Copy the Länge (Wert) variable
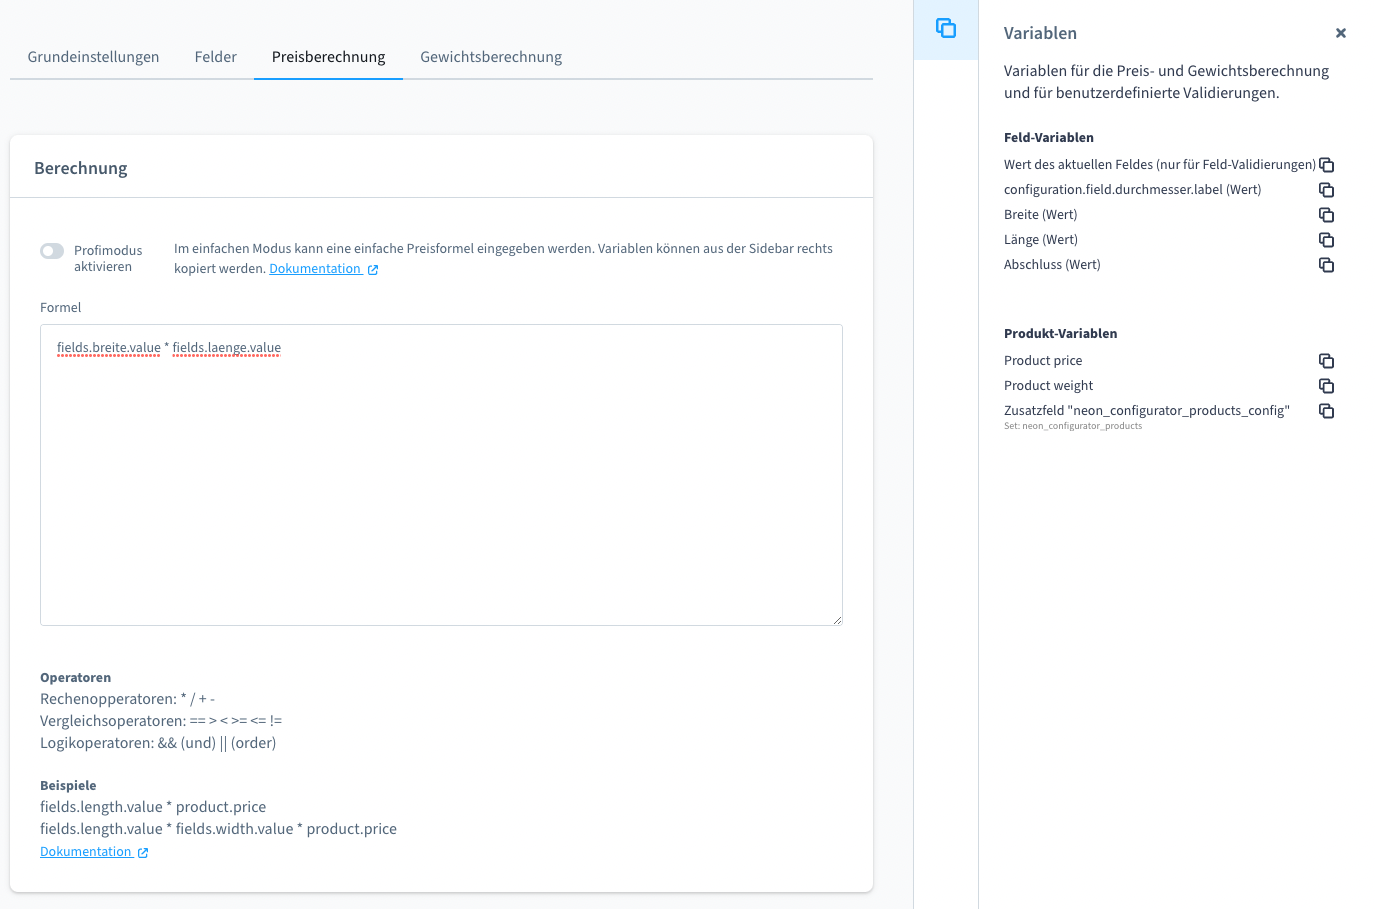The width and height of the screenshot is (1375, 909). click(1326, 240)
